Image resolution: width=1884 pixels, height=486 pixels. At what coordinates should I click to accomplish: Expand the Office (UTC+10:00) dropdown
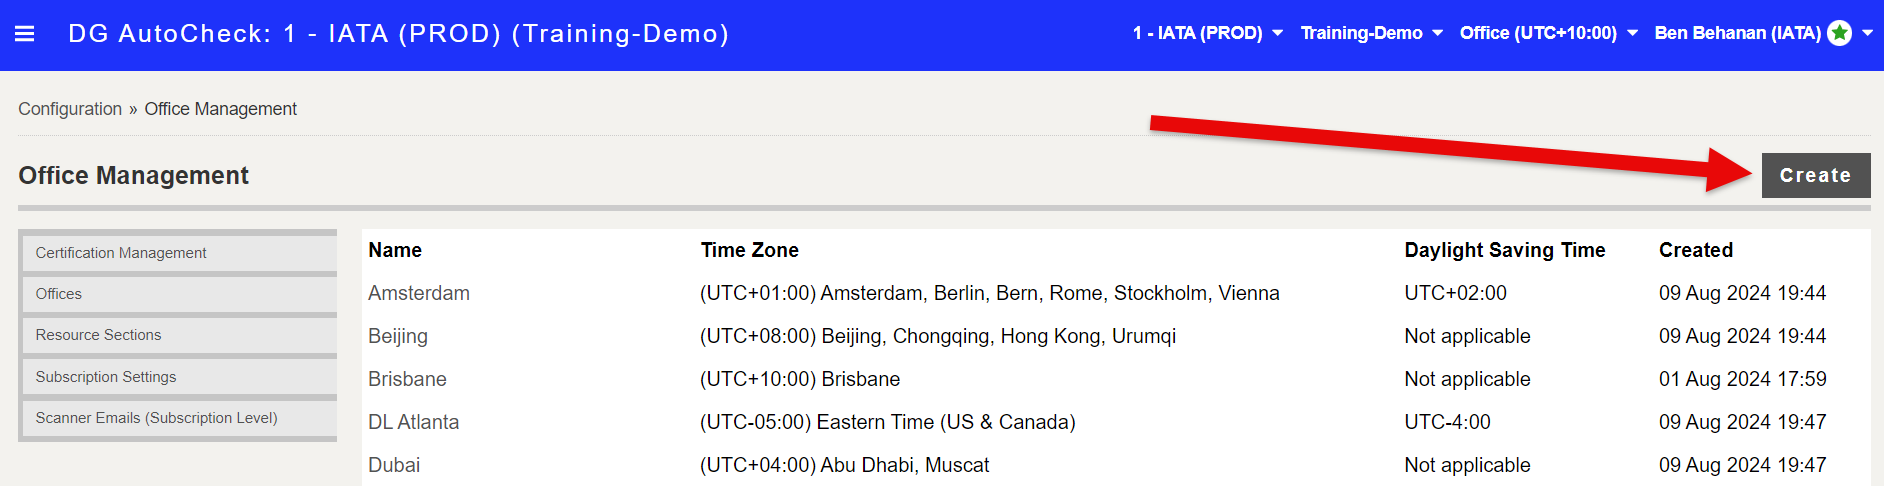tap(1548, 33)
